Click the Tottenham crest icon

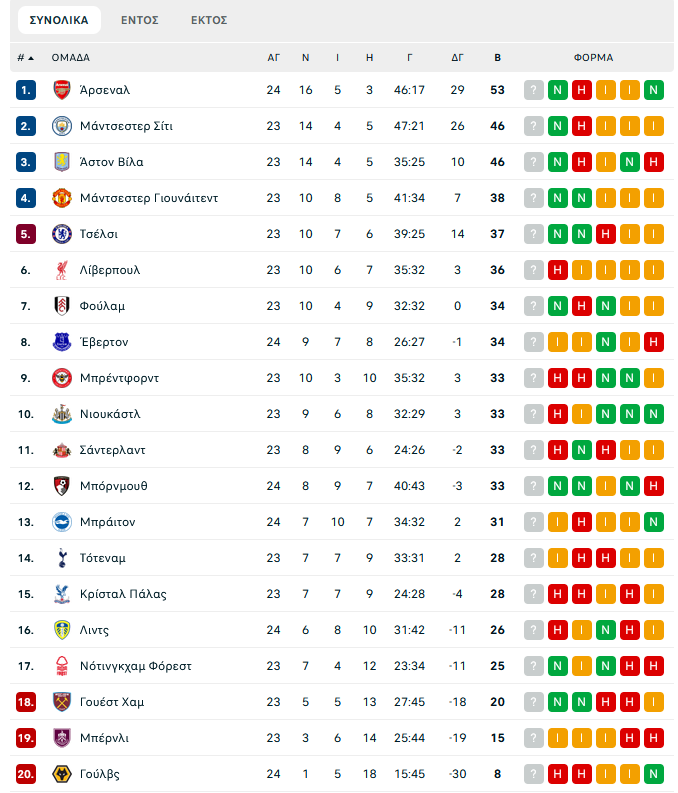point(62,558)
